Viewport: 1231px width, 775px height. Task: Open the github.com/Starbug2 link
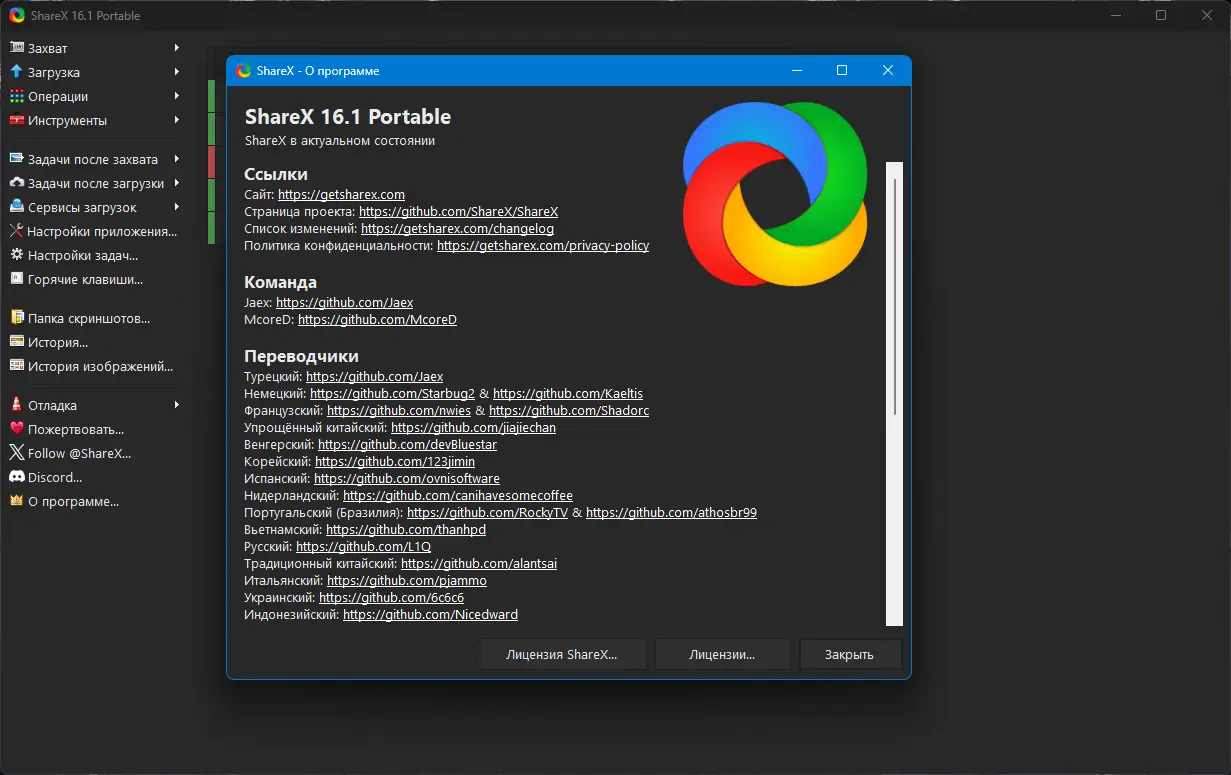tap(392, 393)
